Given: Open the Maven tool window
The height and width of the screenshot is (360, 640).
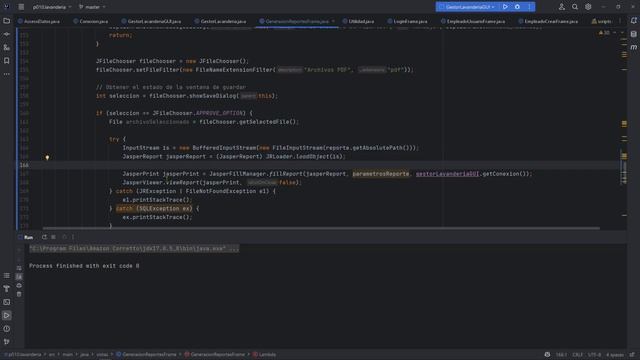Looking at the screenshot, I should [633, 48].
